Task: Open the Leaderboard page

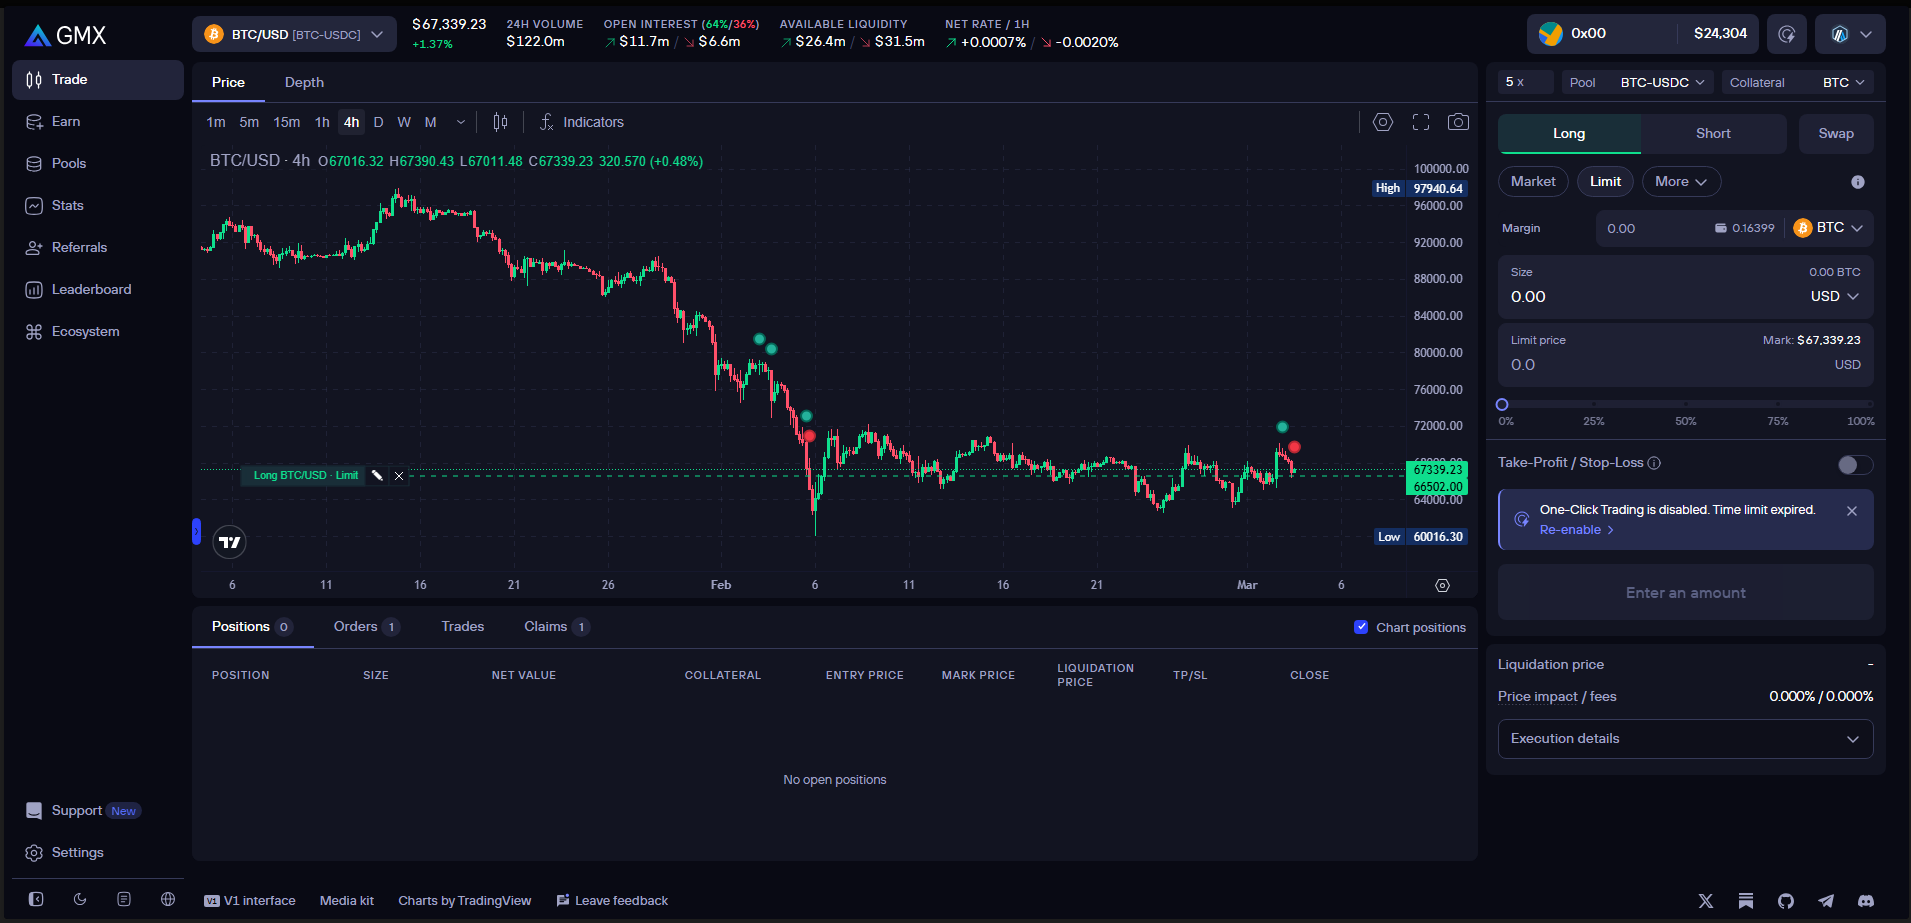Action: coord(98,290)
